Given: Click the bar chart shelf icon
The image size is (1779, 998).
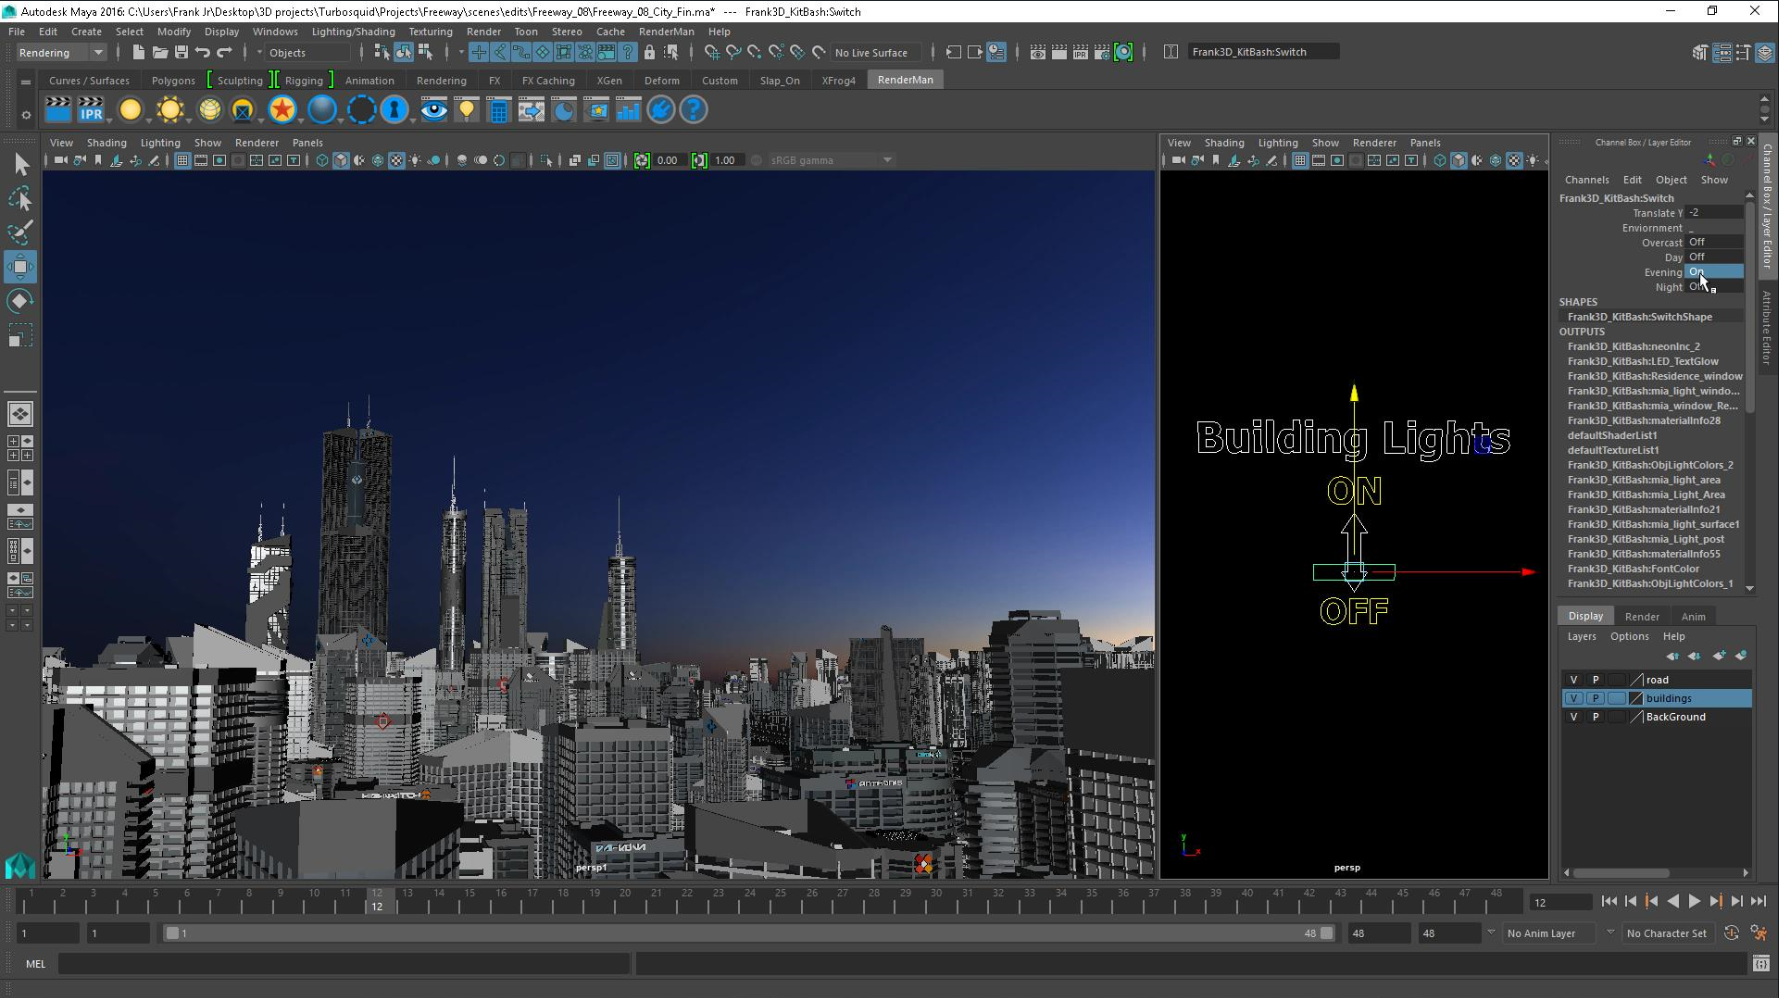Looking at the screenshot, I should (628, 110).
